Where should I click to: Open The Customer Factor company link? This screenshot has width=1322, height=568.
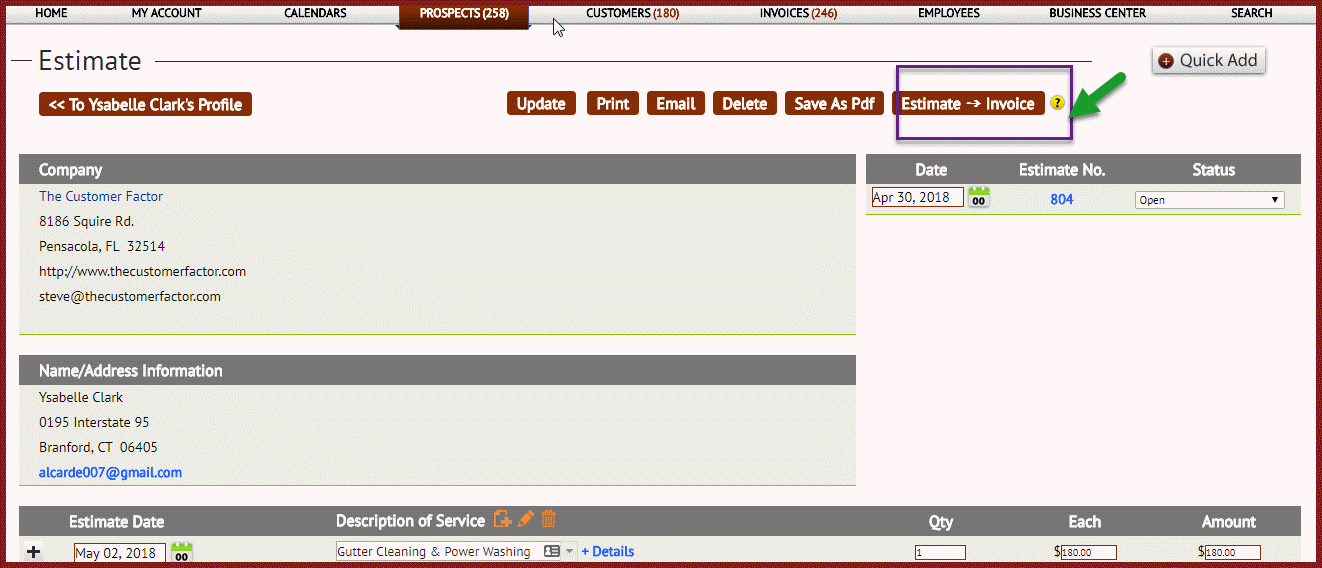[101, 196]
